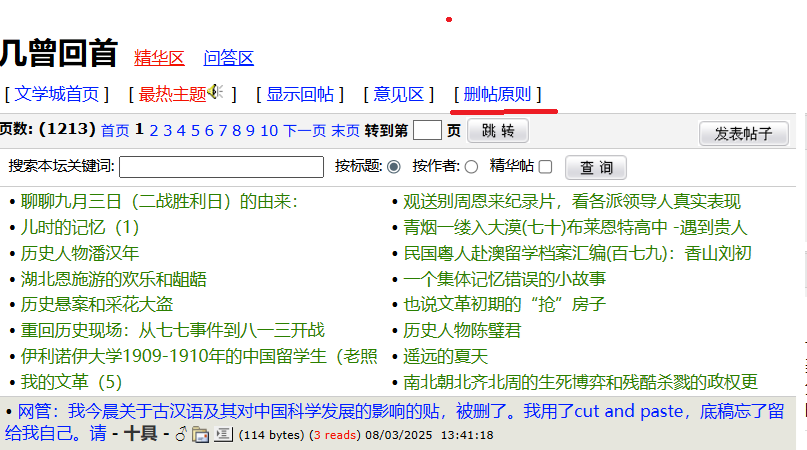Image resolution: width=807 pixels, height=450 pixels.
Task: Enable the 精华帖 checkbox
Action: tap(545, 167)
